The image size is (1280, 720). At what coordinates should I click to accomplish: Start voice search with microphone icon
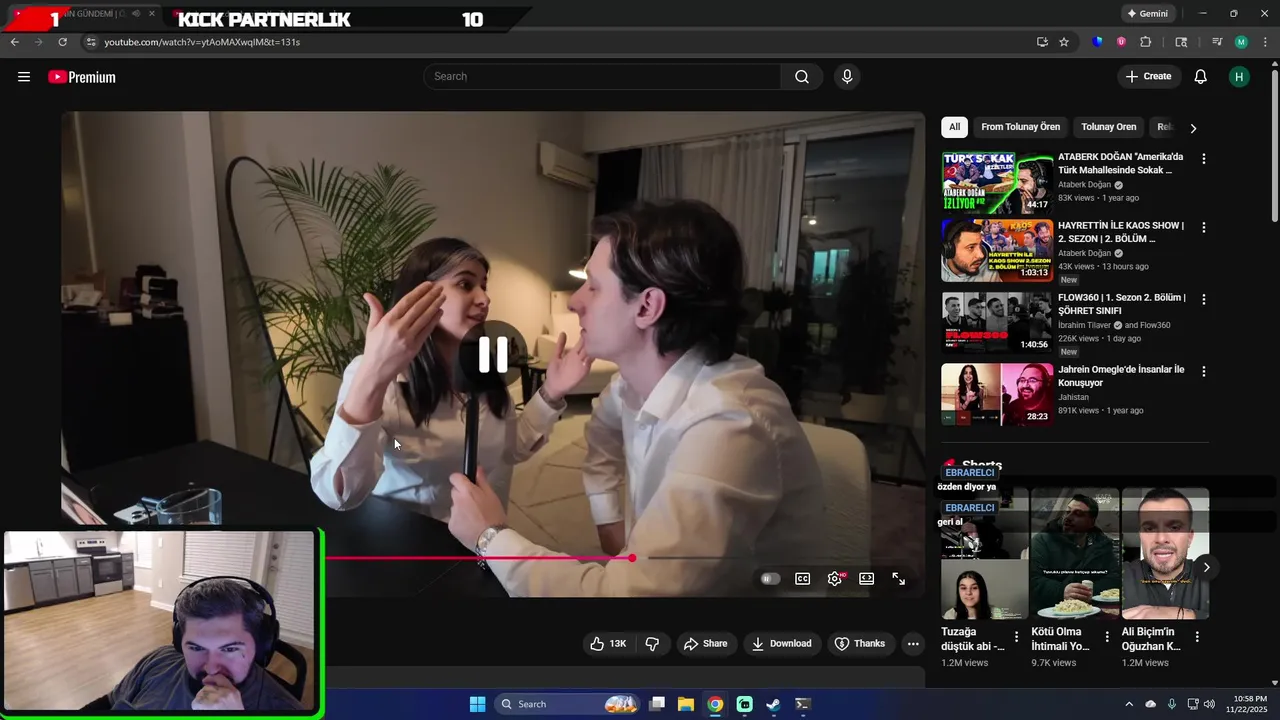pos(847,77)
